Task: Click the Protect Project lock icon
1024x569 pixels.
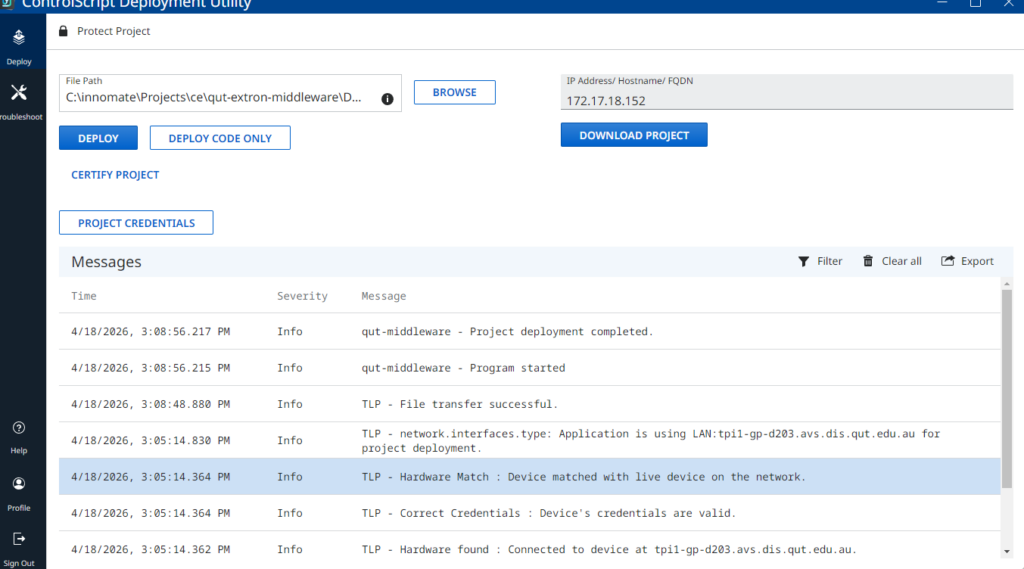Action: 64,31
